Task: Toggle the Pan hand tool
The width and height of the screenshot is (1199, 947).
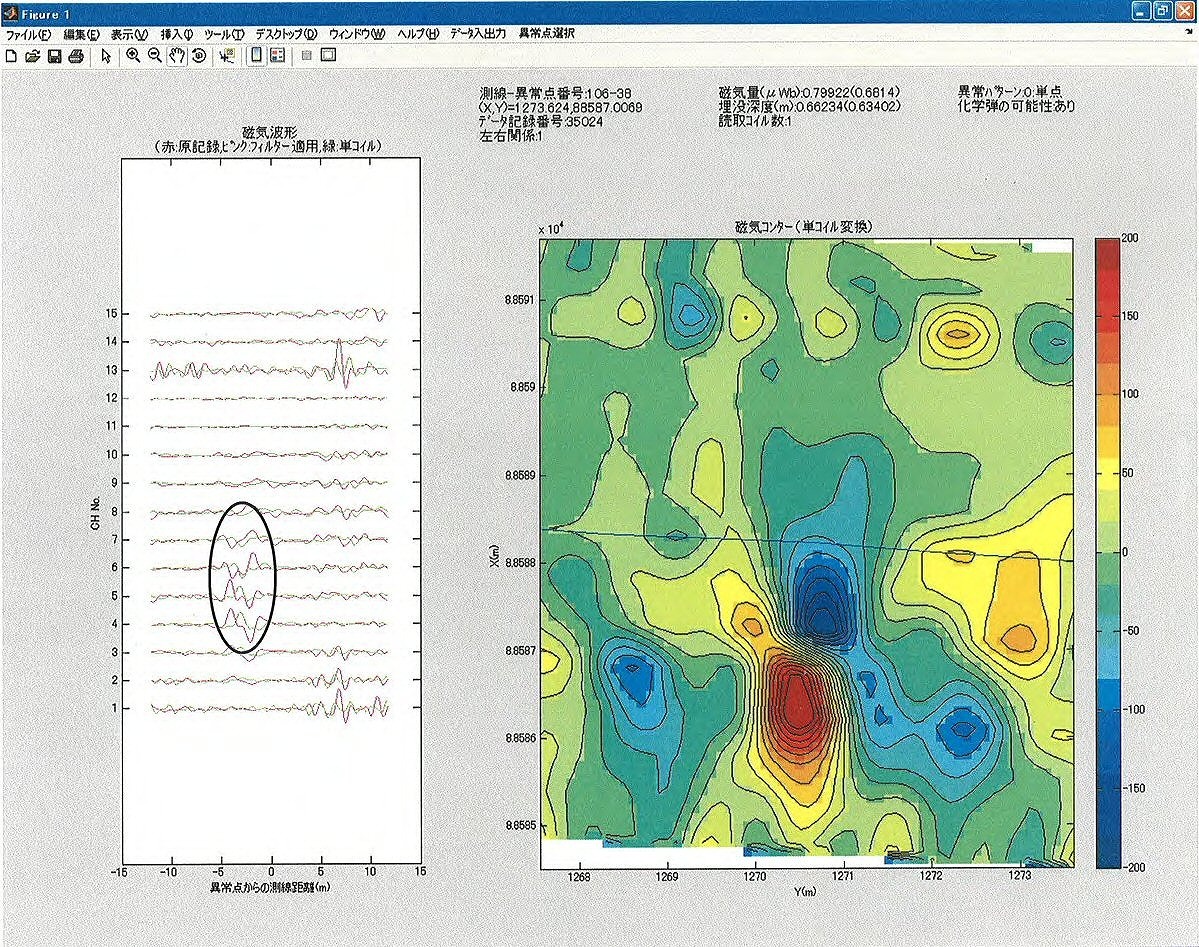Action: [x=177, y=56]
